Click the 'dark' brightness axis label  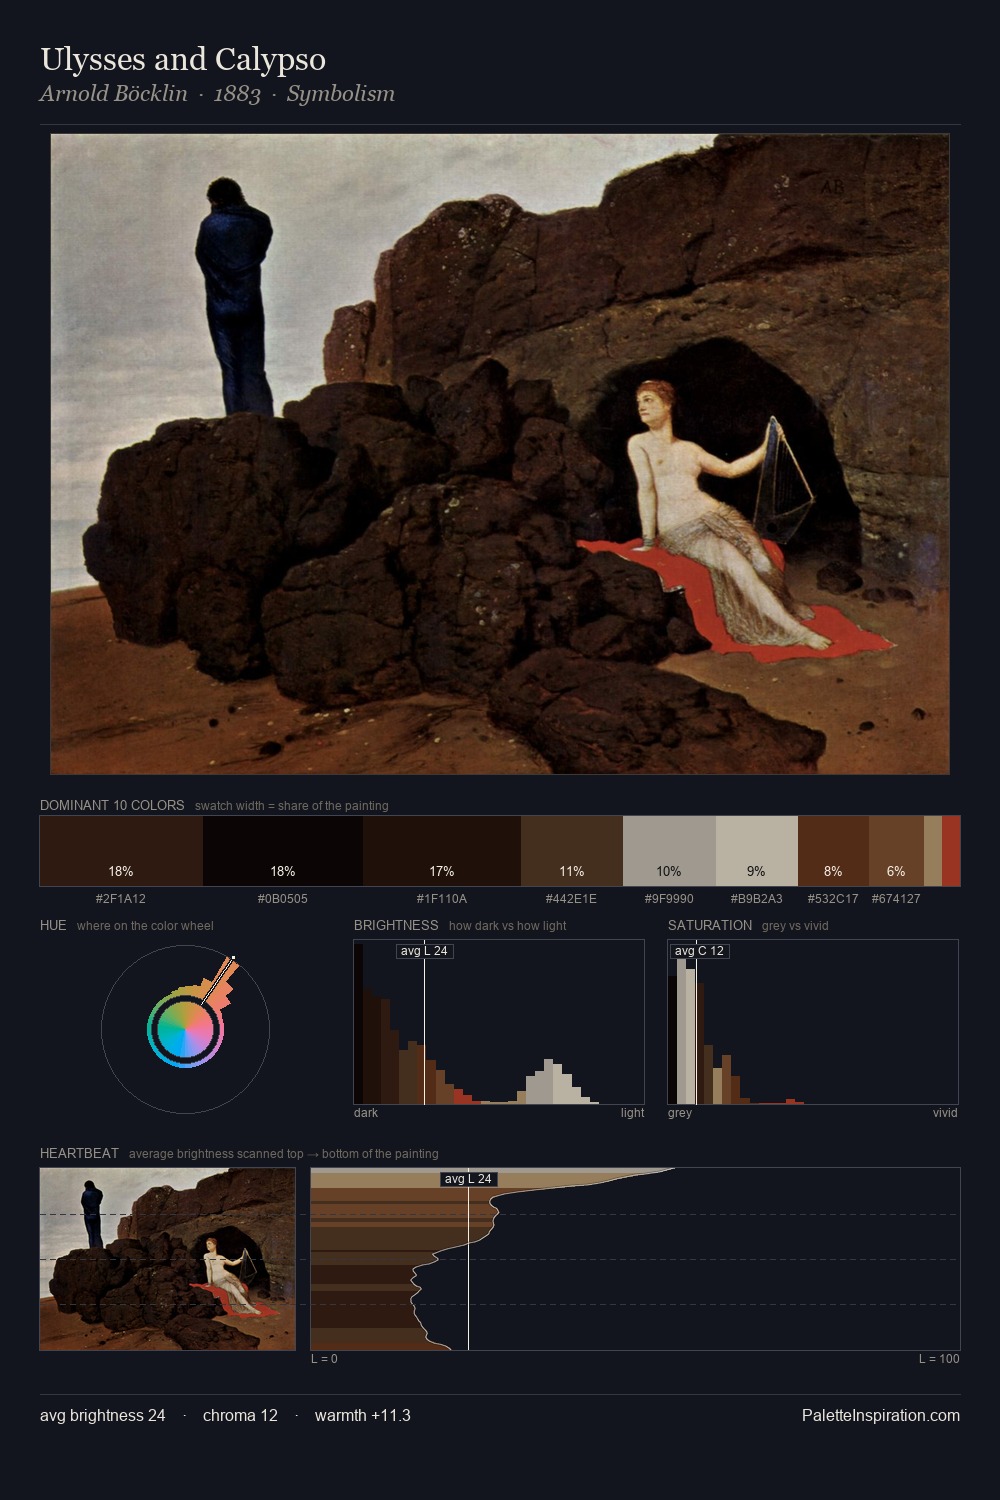366,1113
